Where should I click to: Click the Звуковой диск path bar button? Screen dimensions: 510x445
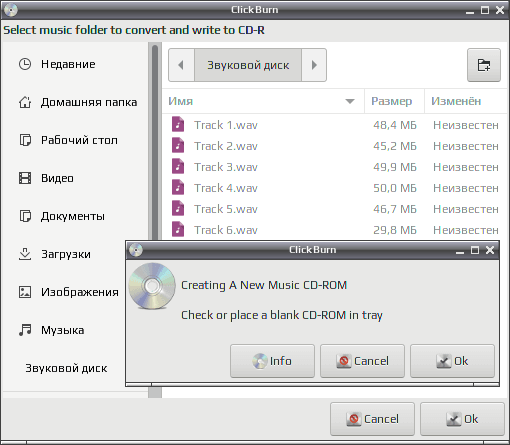(x=248, y=65)
